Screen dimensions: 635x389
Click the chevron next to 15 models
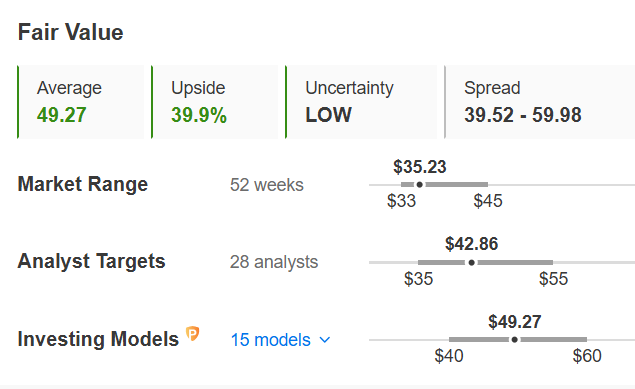[x=325, y=340]
